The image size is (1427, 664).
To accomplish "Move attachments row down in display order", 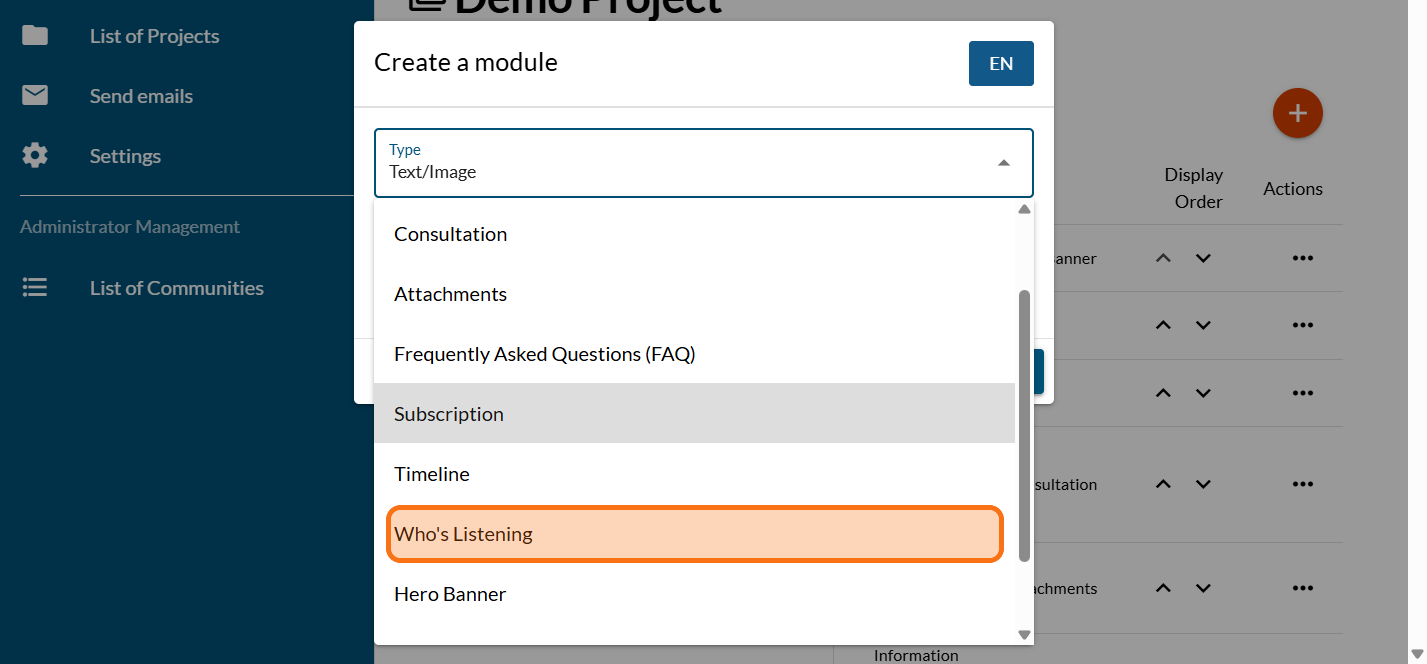I will (1203, 588).
